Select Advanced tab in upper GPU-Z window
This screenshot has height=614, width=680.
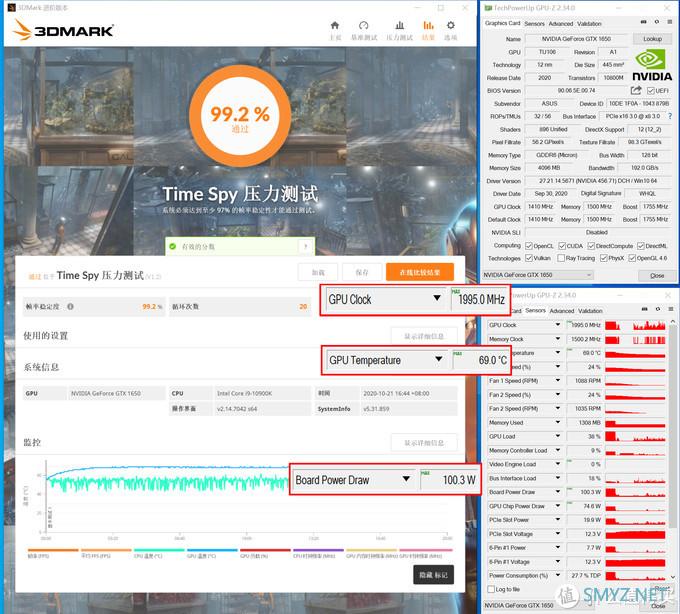point(561,24)
